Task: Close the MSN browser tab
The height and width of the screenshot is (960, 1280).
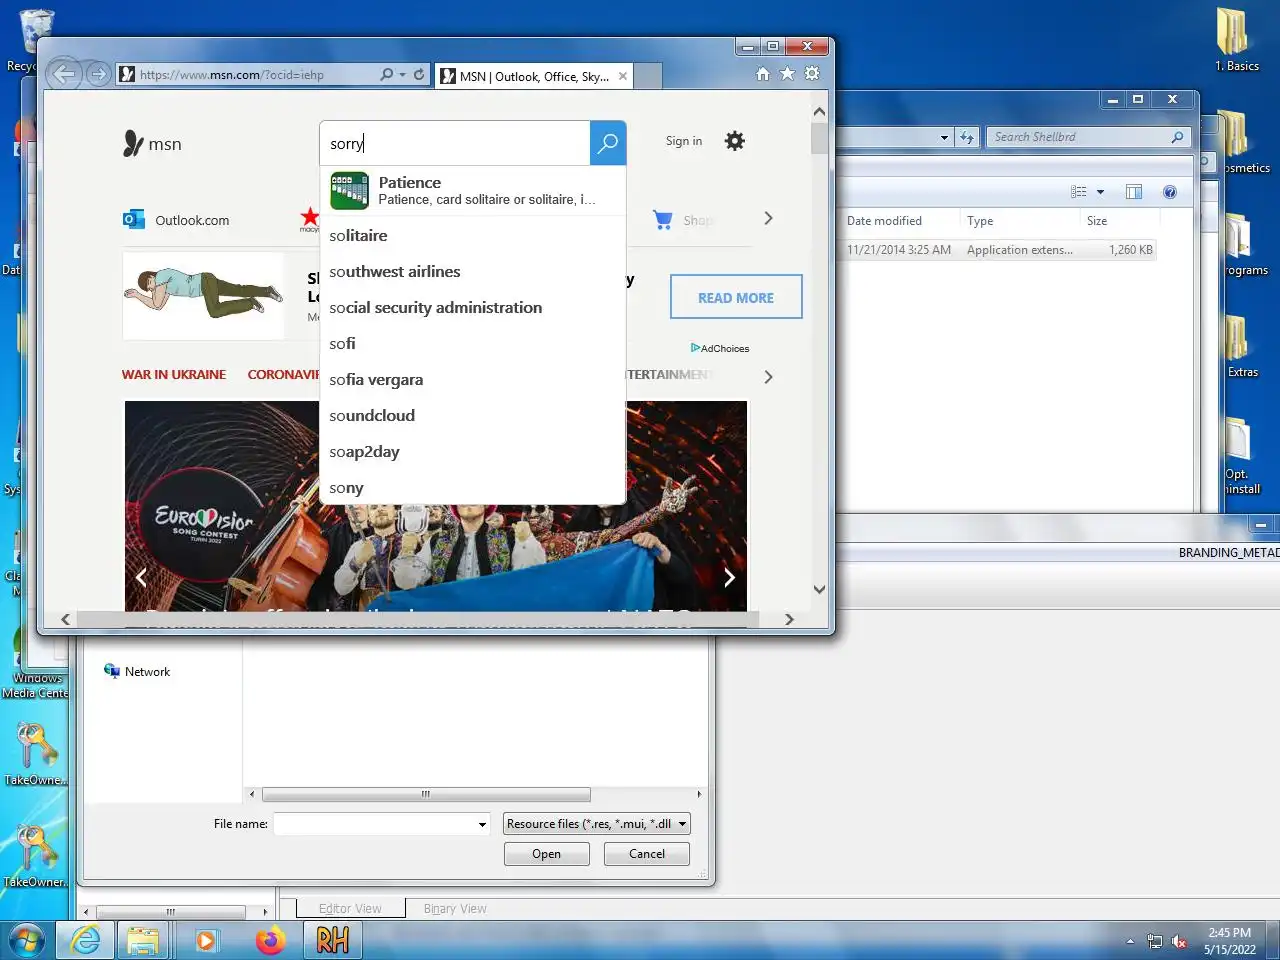Action: coord(623,76)
